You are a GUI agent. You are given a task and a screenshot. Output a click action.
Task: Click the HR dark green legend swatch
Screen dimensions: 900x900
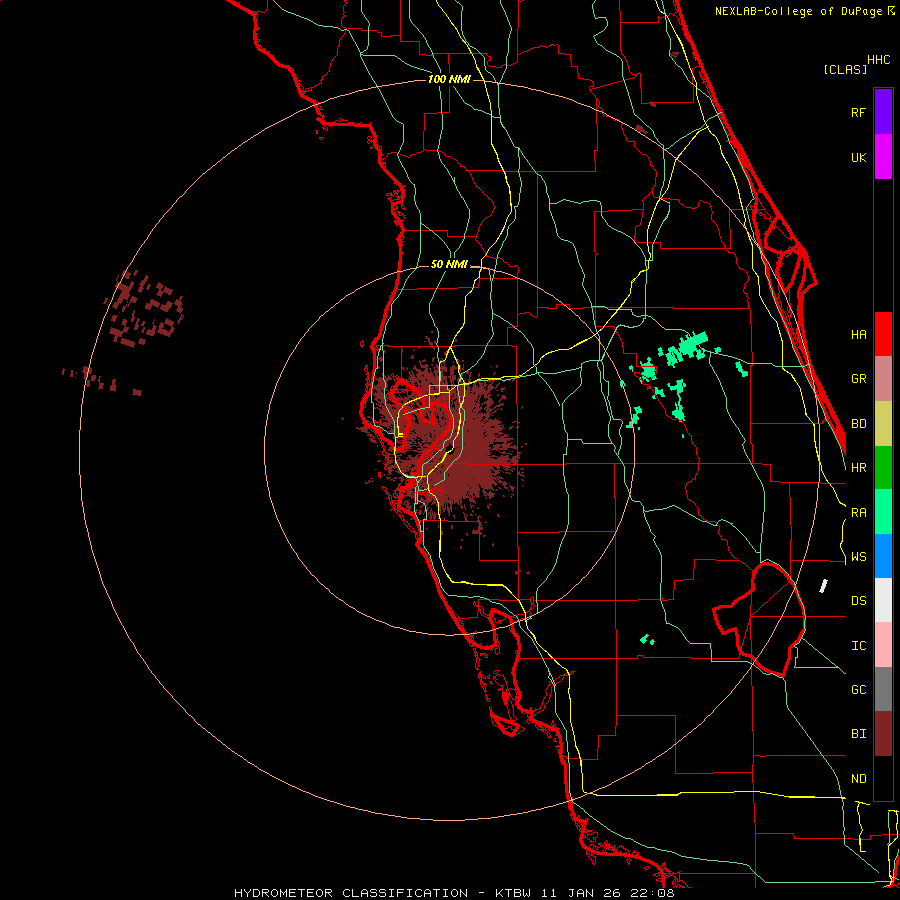(x=883, y=467)
